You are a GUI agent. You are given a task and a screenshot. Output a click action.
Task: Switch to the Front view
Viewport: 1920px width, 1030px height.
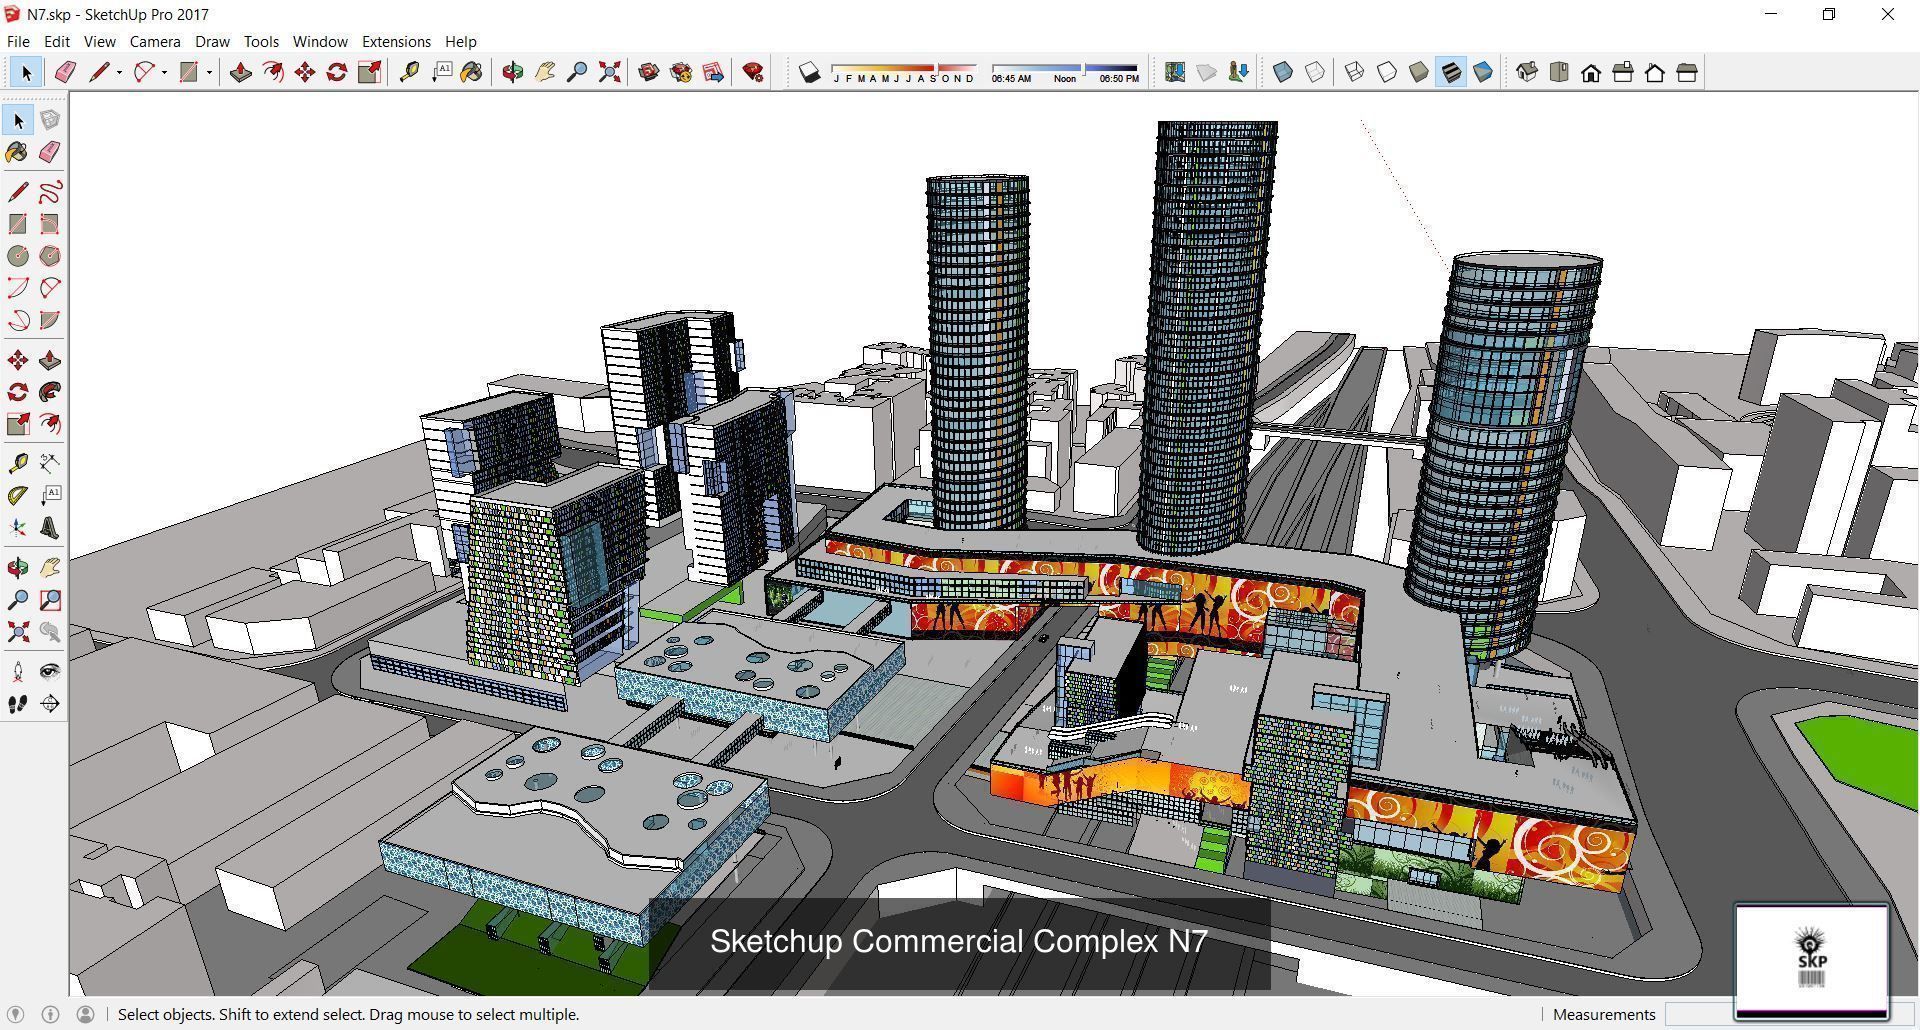(x=1591, y=72)
